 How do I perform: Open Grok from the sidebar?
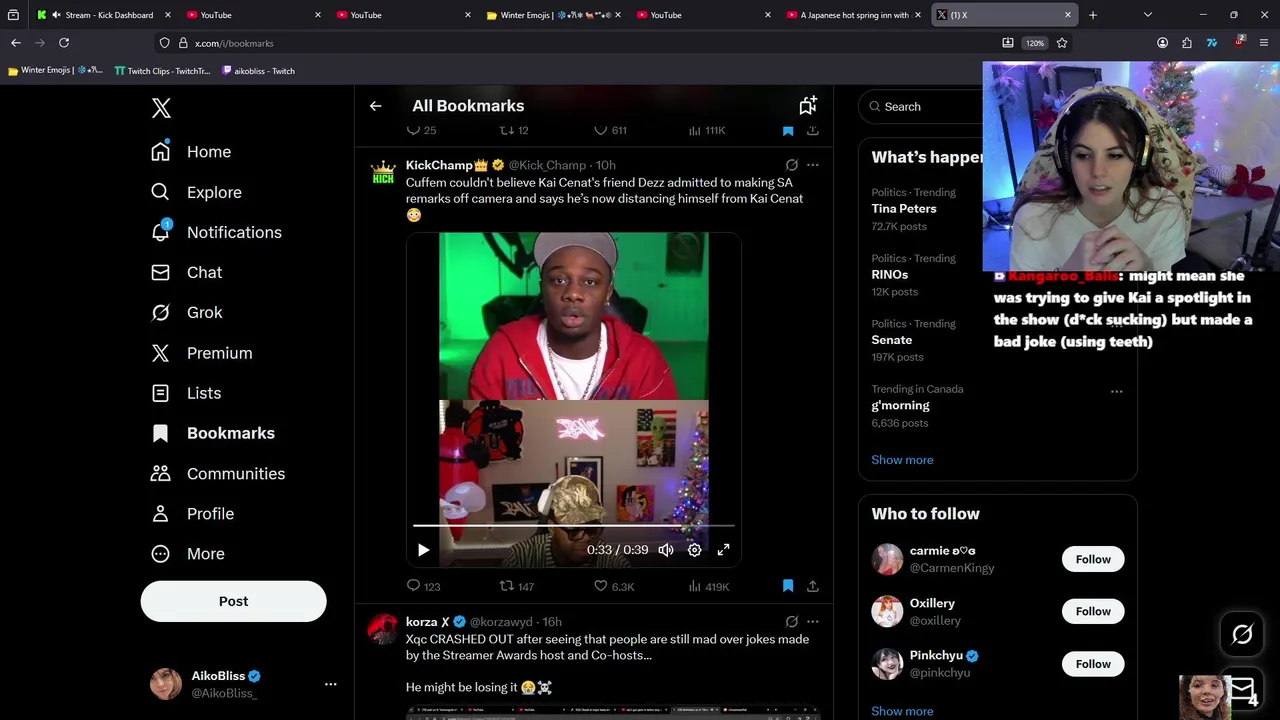(187, 312)
